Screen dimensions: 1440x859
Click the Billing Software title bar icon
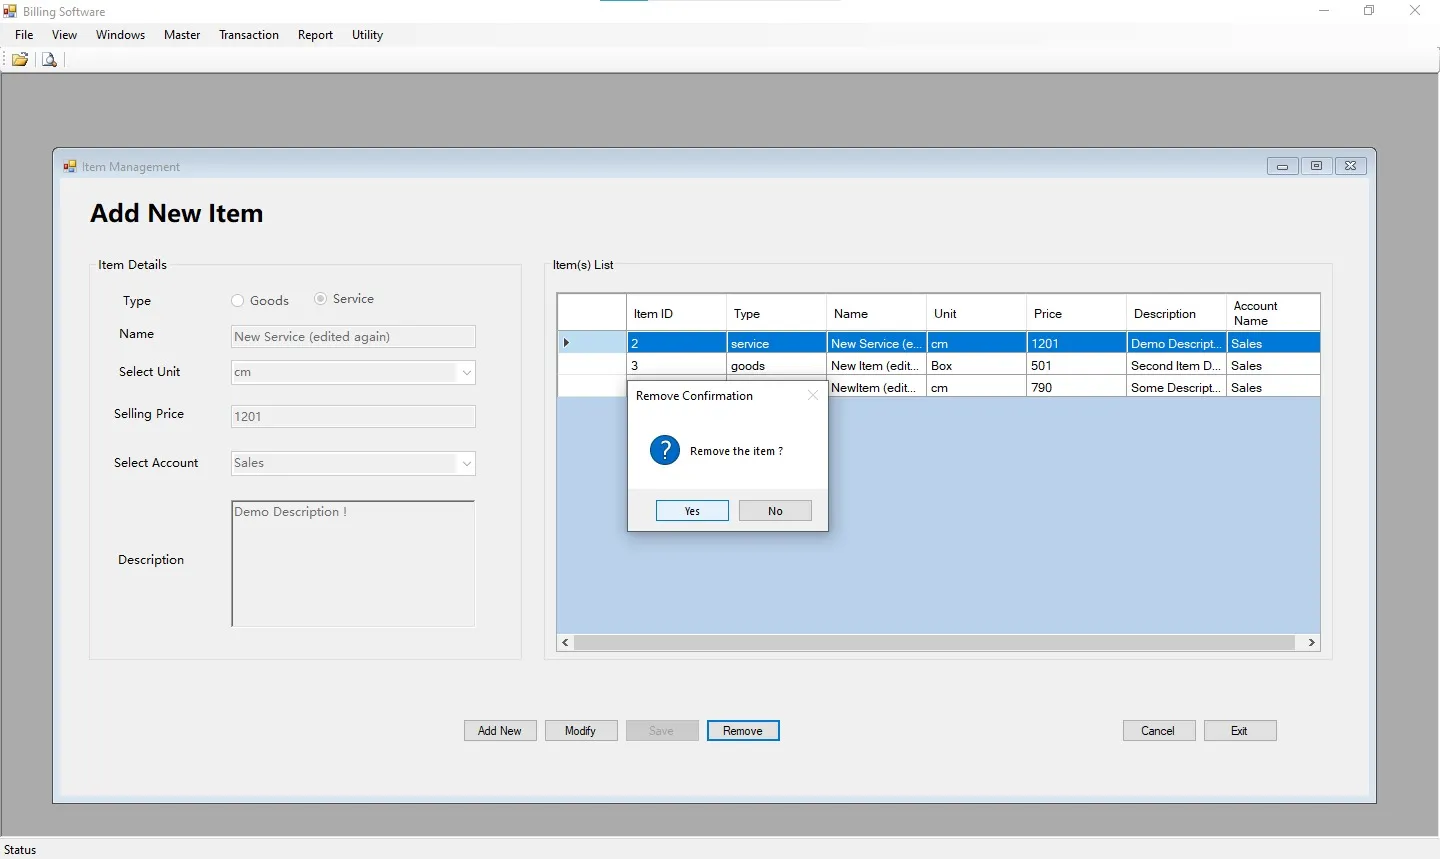tap(9, 11)
